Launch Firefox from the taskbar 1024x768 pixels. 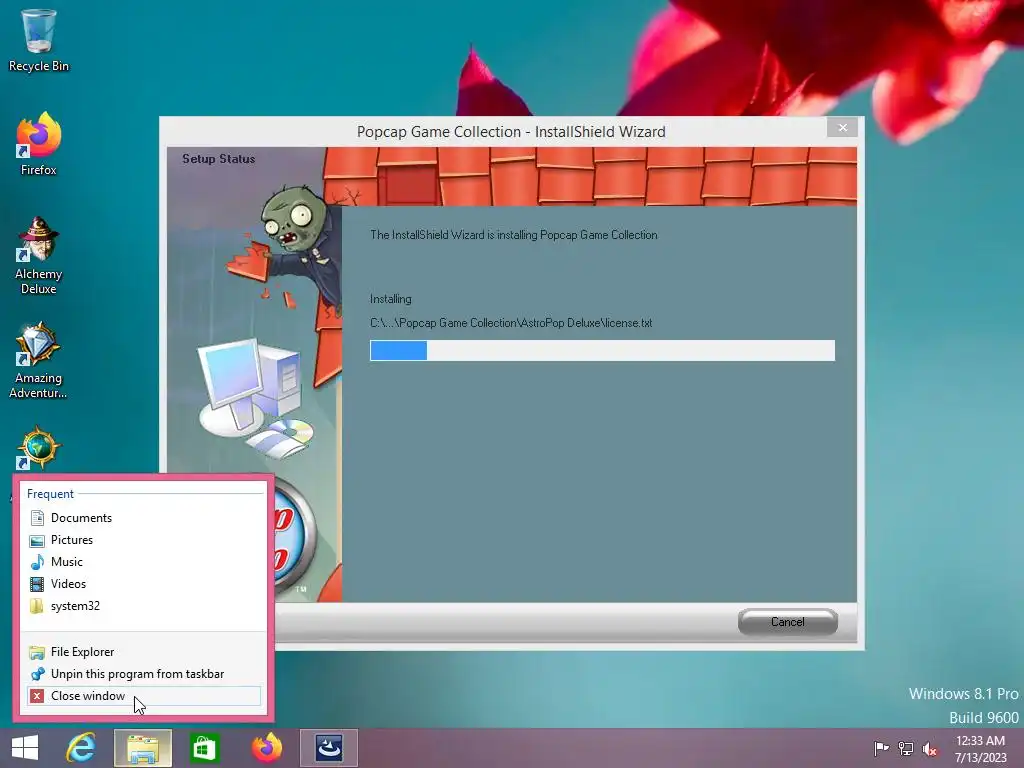pyautogui.click(x=266, y=748)
